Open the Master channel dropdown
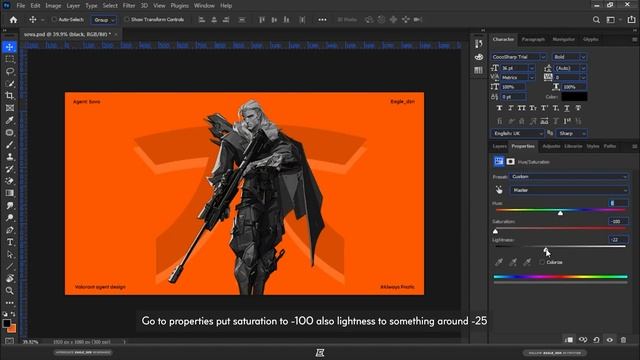This screenshot has height=360, width=640. point(569,190)
